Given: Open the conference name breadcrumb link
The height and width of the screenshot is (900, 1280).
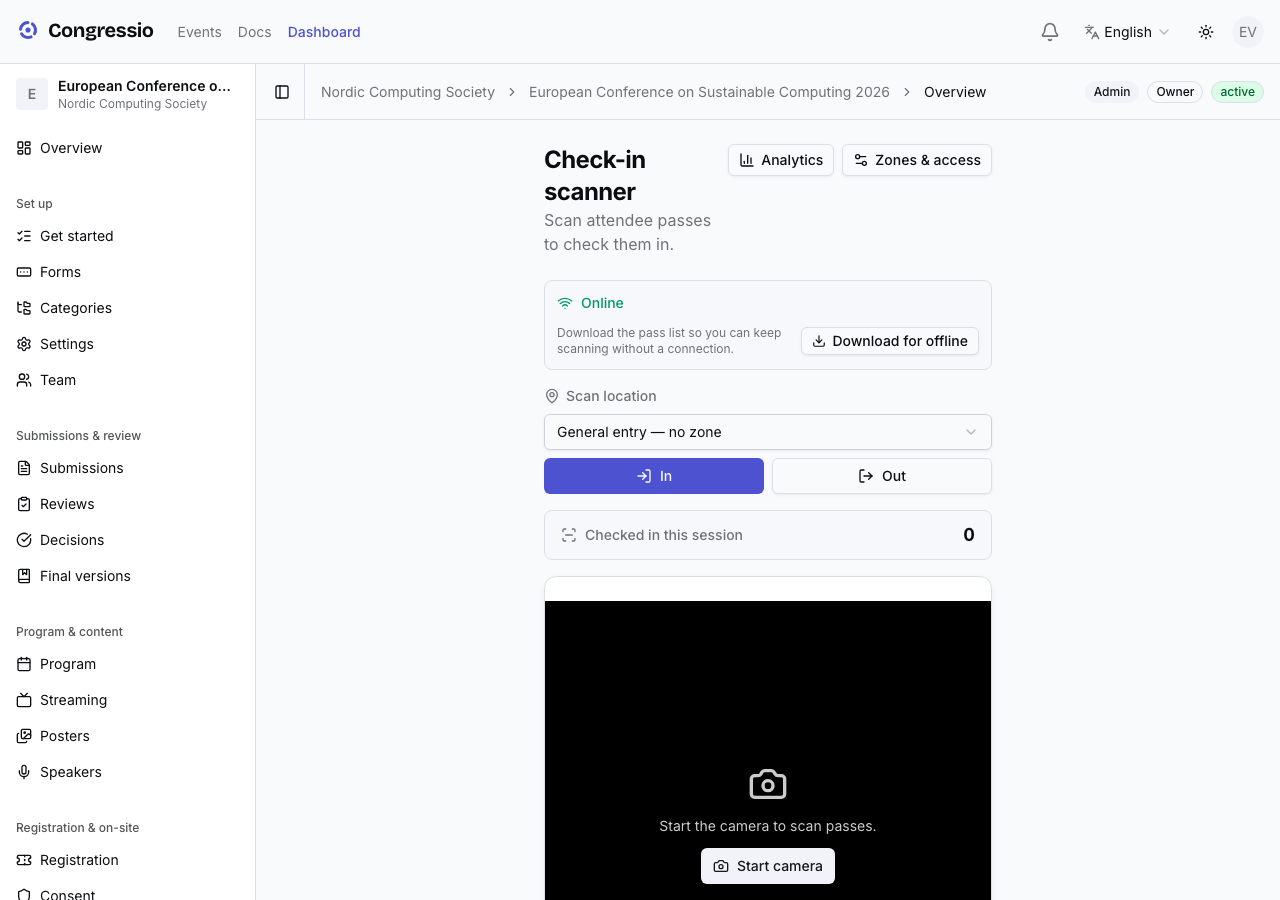Looking at the screenshot, I should point(709,92).
